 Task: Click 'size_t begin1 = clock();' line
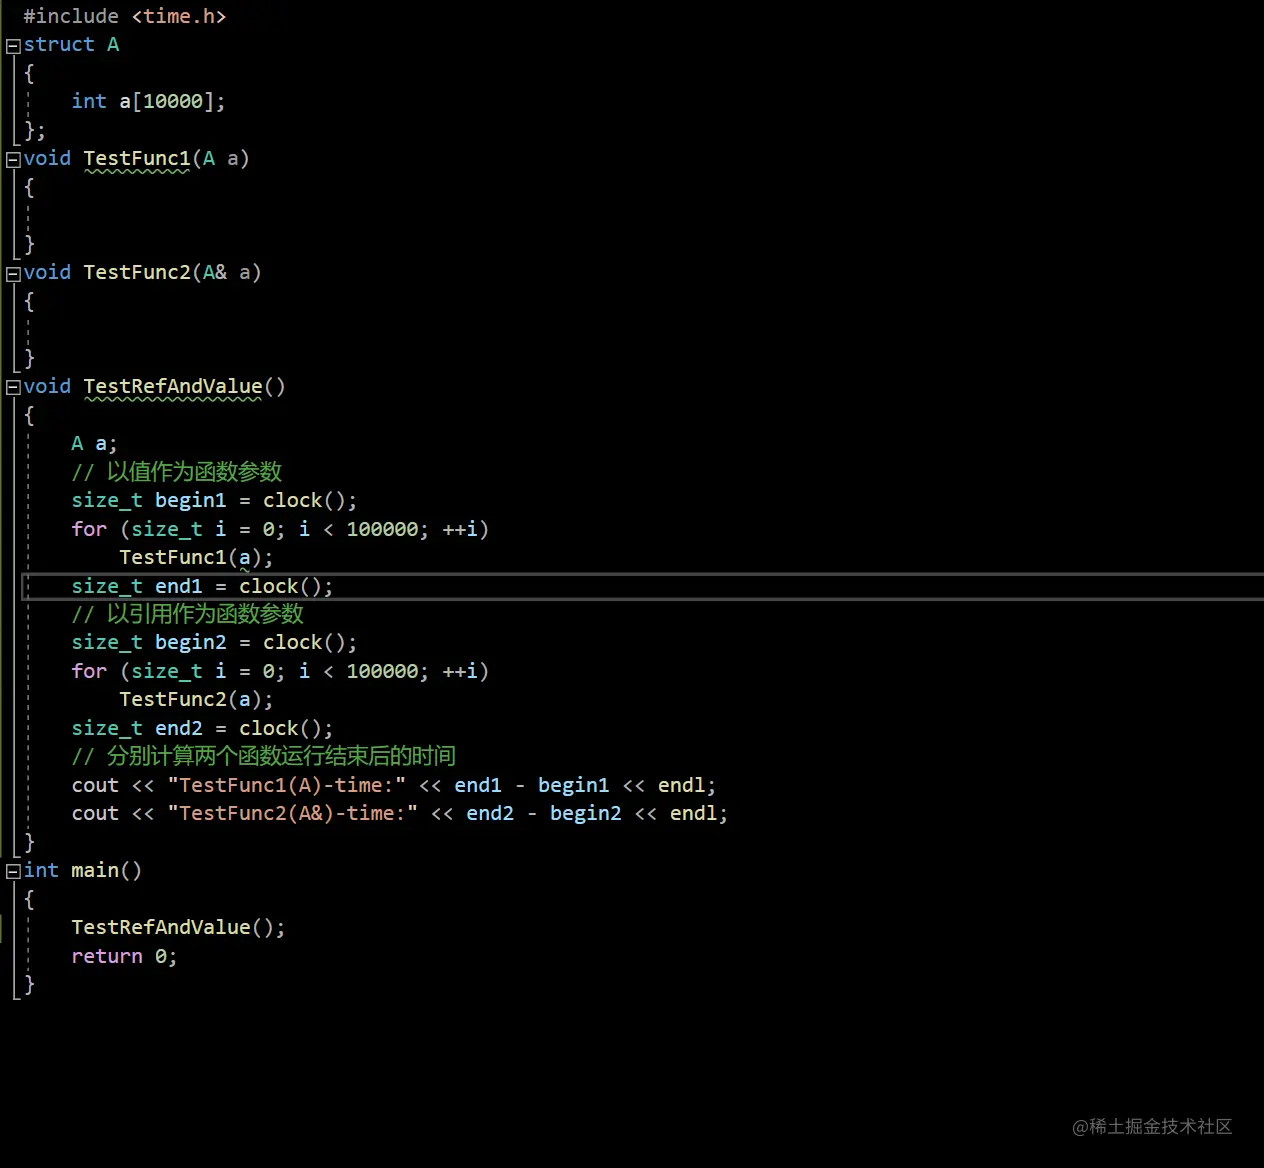[214, 500]
